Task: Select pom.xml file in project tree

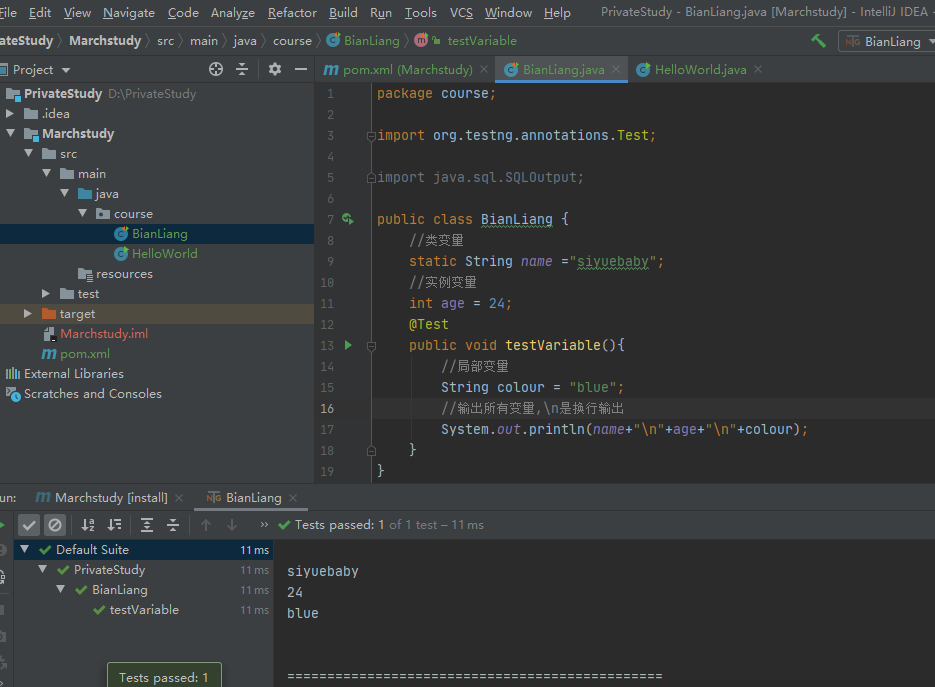Action: pyautogui.click(x=84, y=354)
